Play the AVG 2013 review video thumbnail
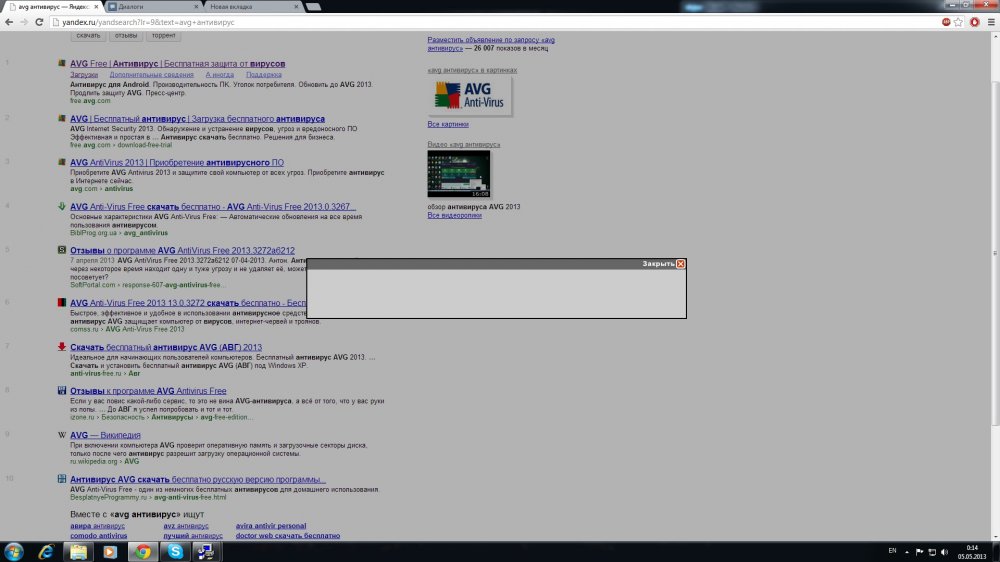Image resolution: width=1000 pixels, height=562 pixels. coord(459,174)
